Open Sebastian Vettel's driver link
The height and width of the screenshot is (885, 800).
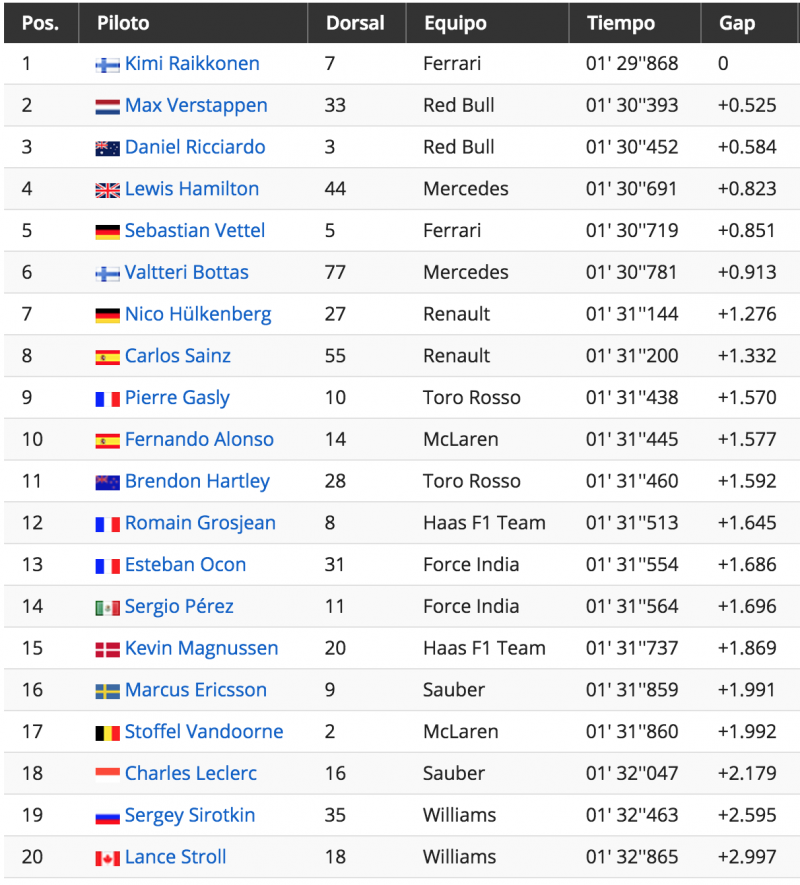[195, 230]
